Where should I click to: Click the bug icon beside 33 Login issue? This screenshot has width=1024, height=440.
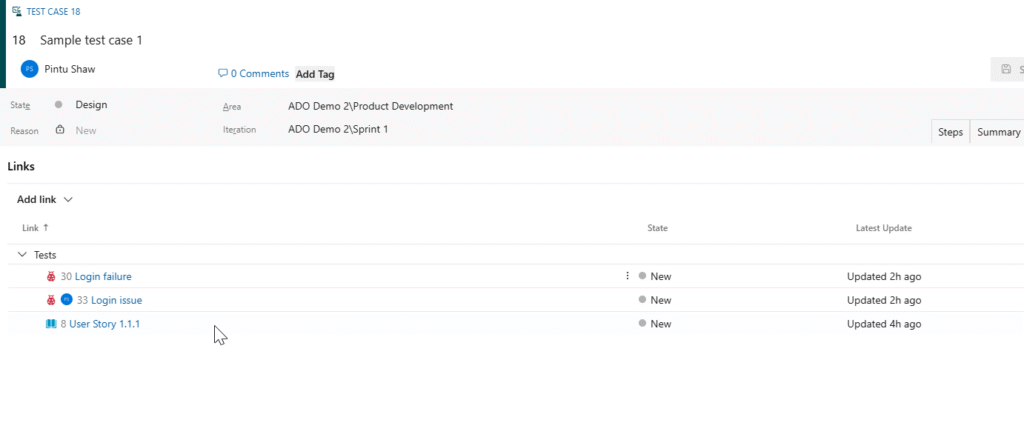click(51, 300)
